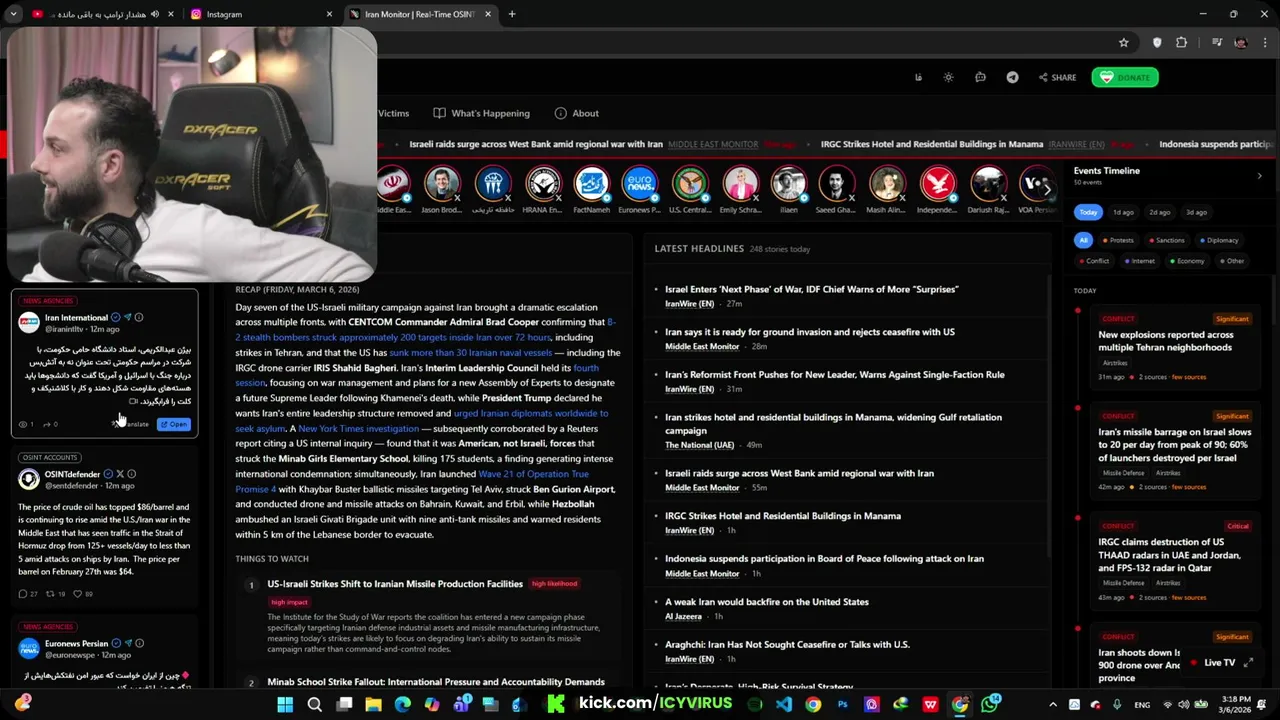This screenshot has width=1280, height=720.
Task: Toggle the Protests category filter
Action: [x=1118, y=240]
